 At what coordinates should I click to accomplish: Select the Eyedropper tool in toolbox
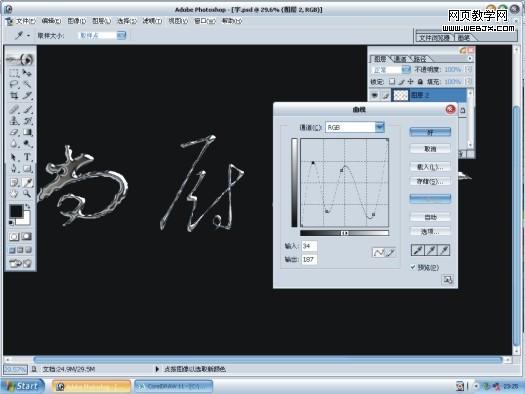coord(27,182)
